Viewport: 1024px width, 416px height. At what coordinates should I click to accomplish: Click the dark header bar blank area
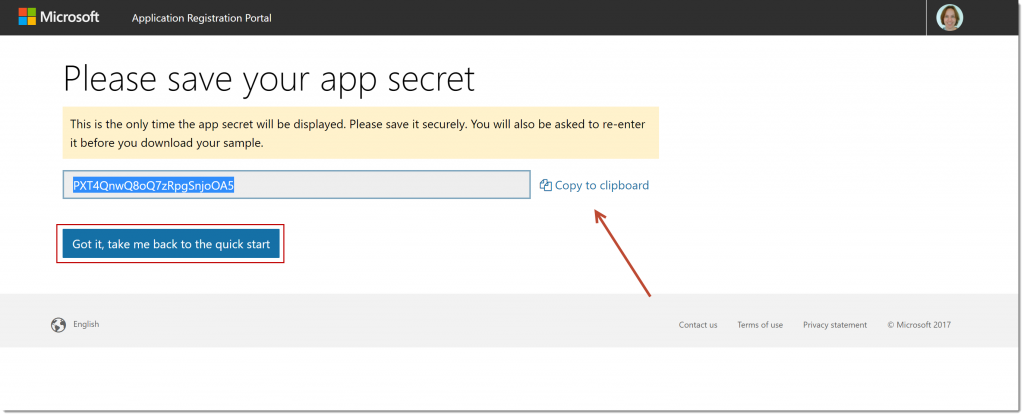click(x=600, y=18)
